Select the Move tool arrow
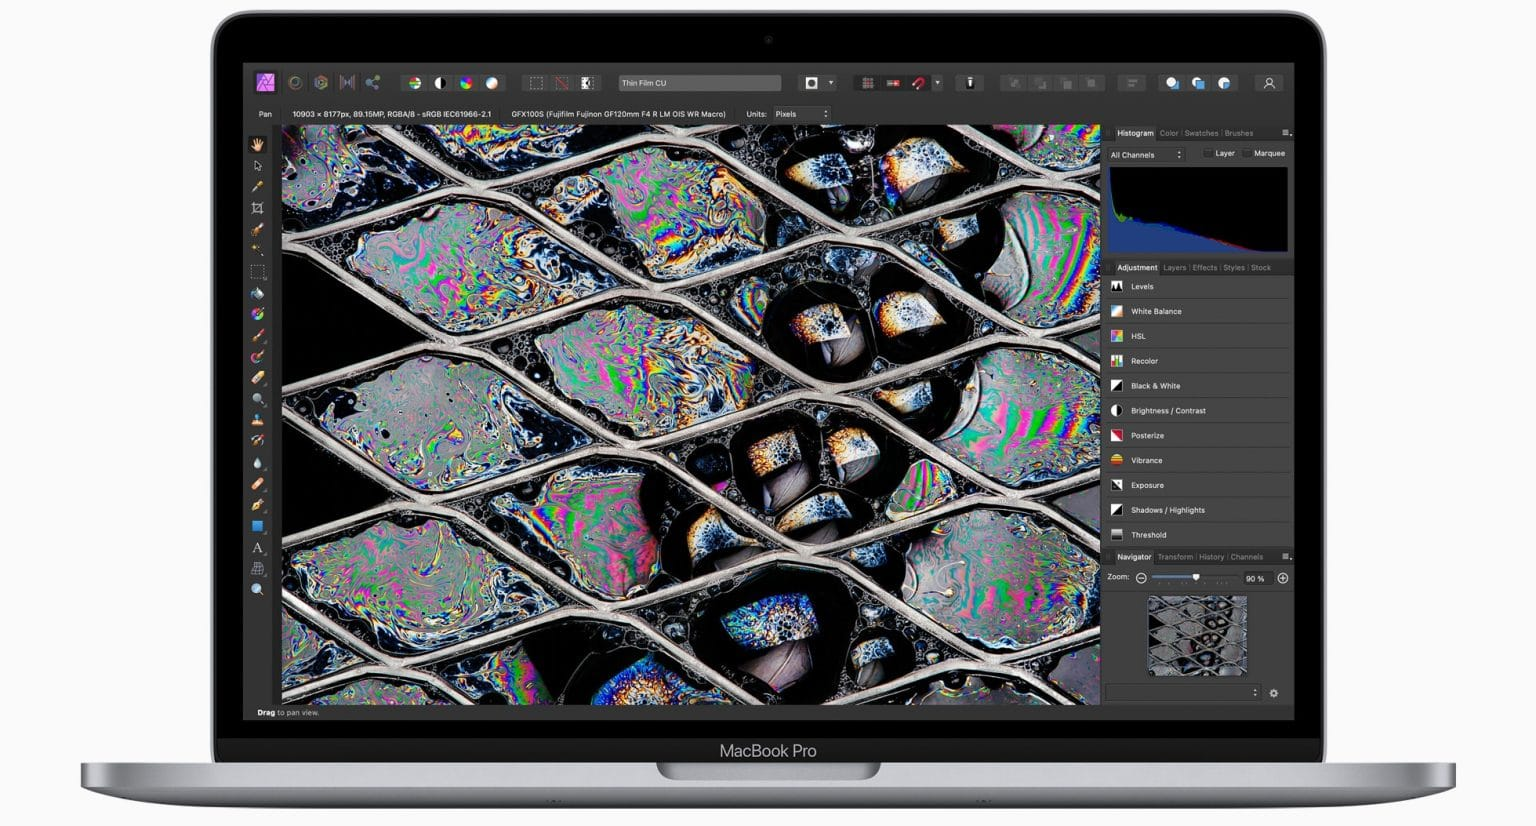 [x=257, y=166]
